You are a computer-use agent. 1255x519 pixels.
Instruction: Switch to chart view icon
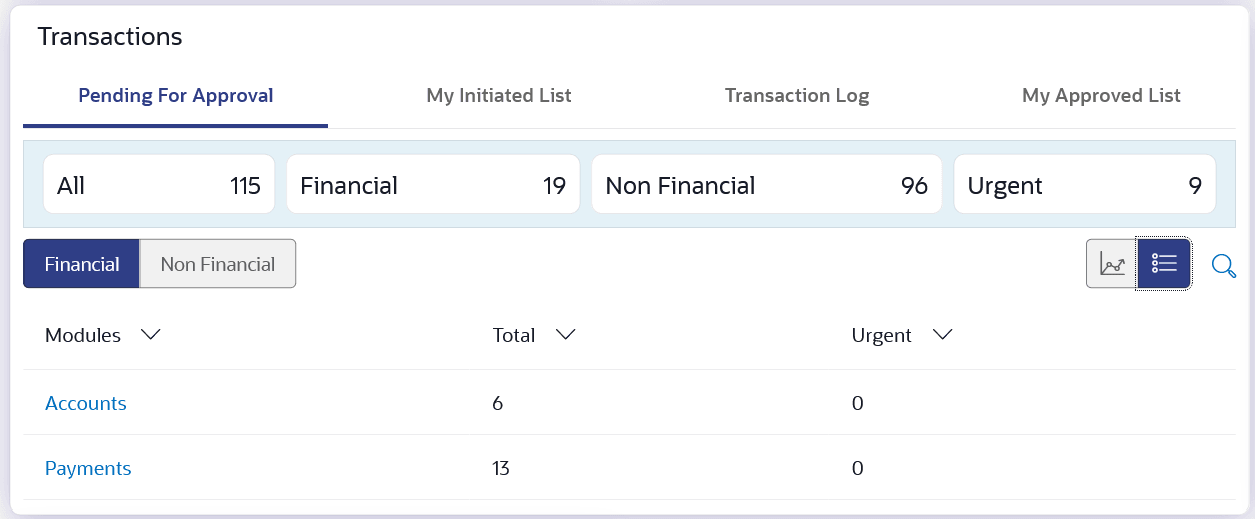(1112, 264)
